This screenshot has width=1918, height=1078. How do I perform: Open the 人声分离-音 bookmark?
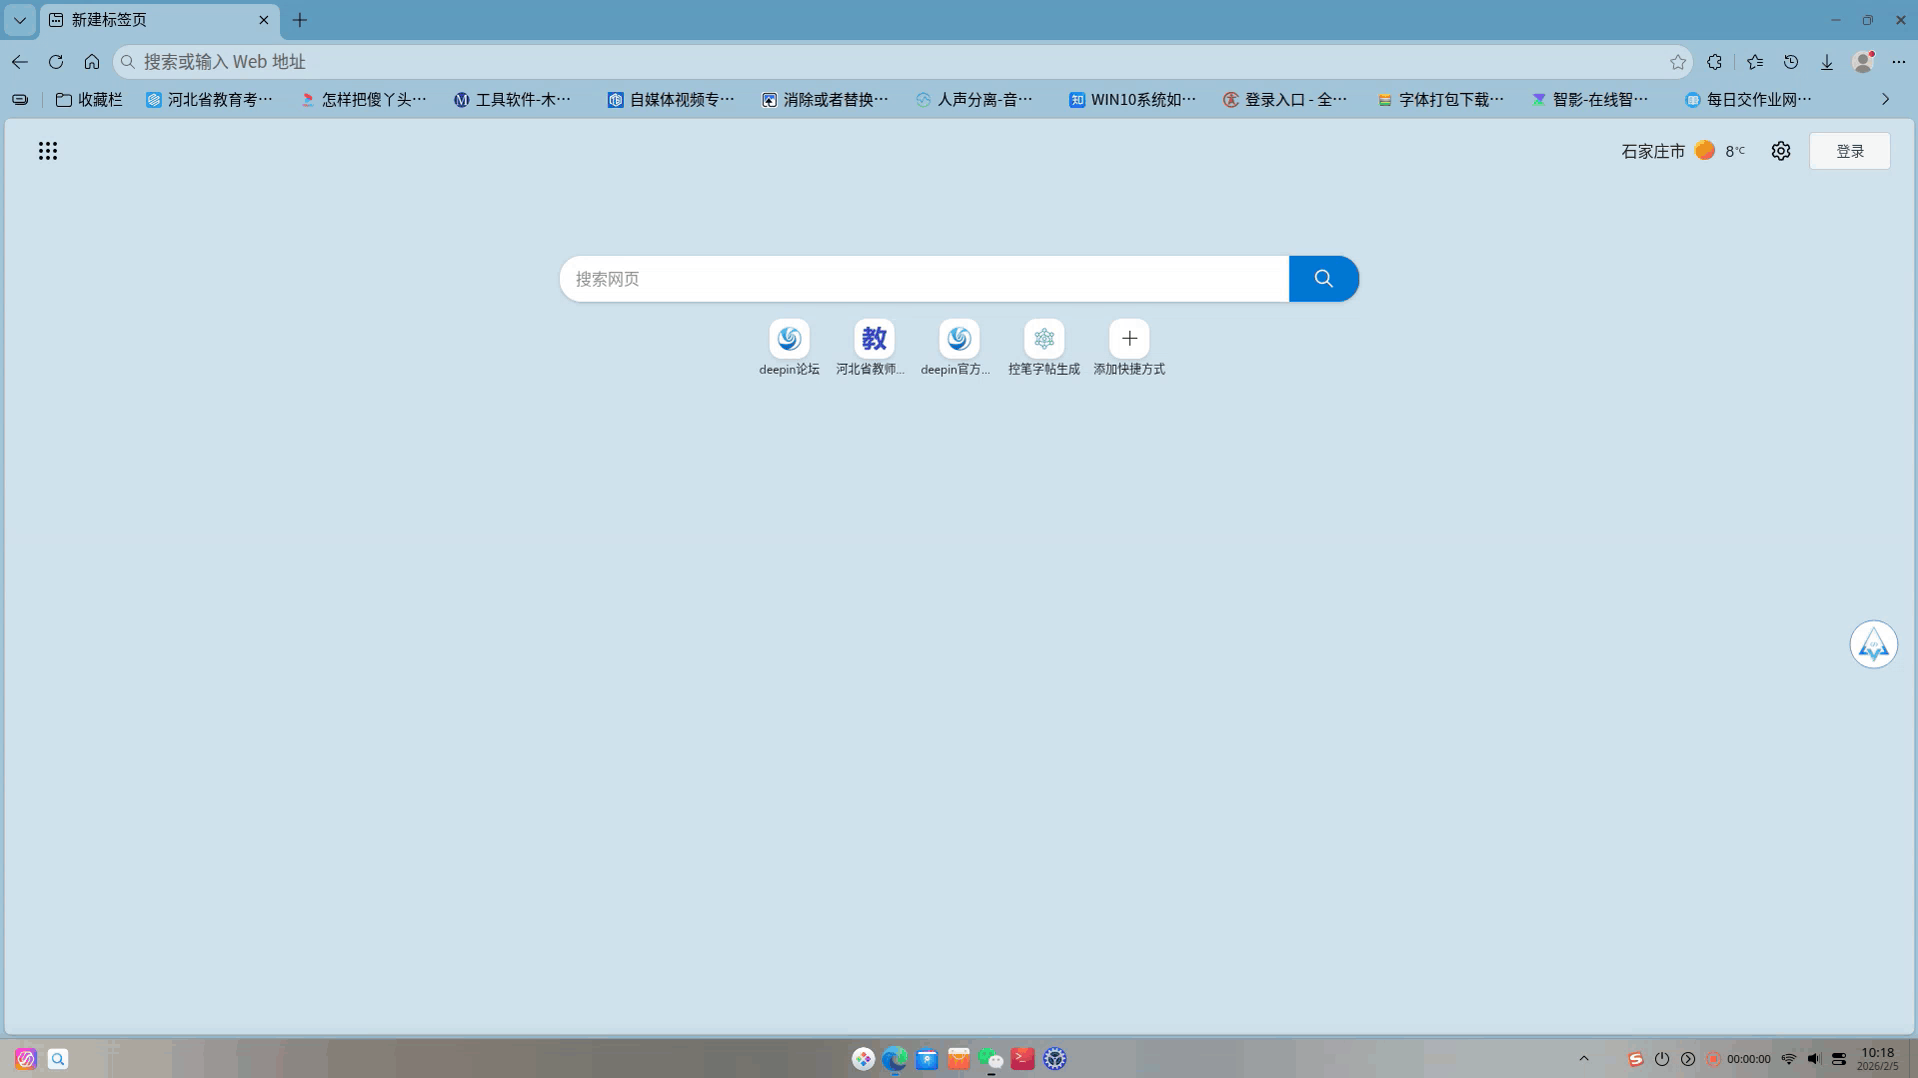point(975,99)
